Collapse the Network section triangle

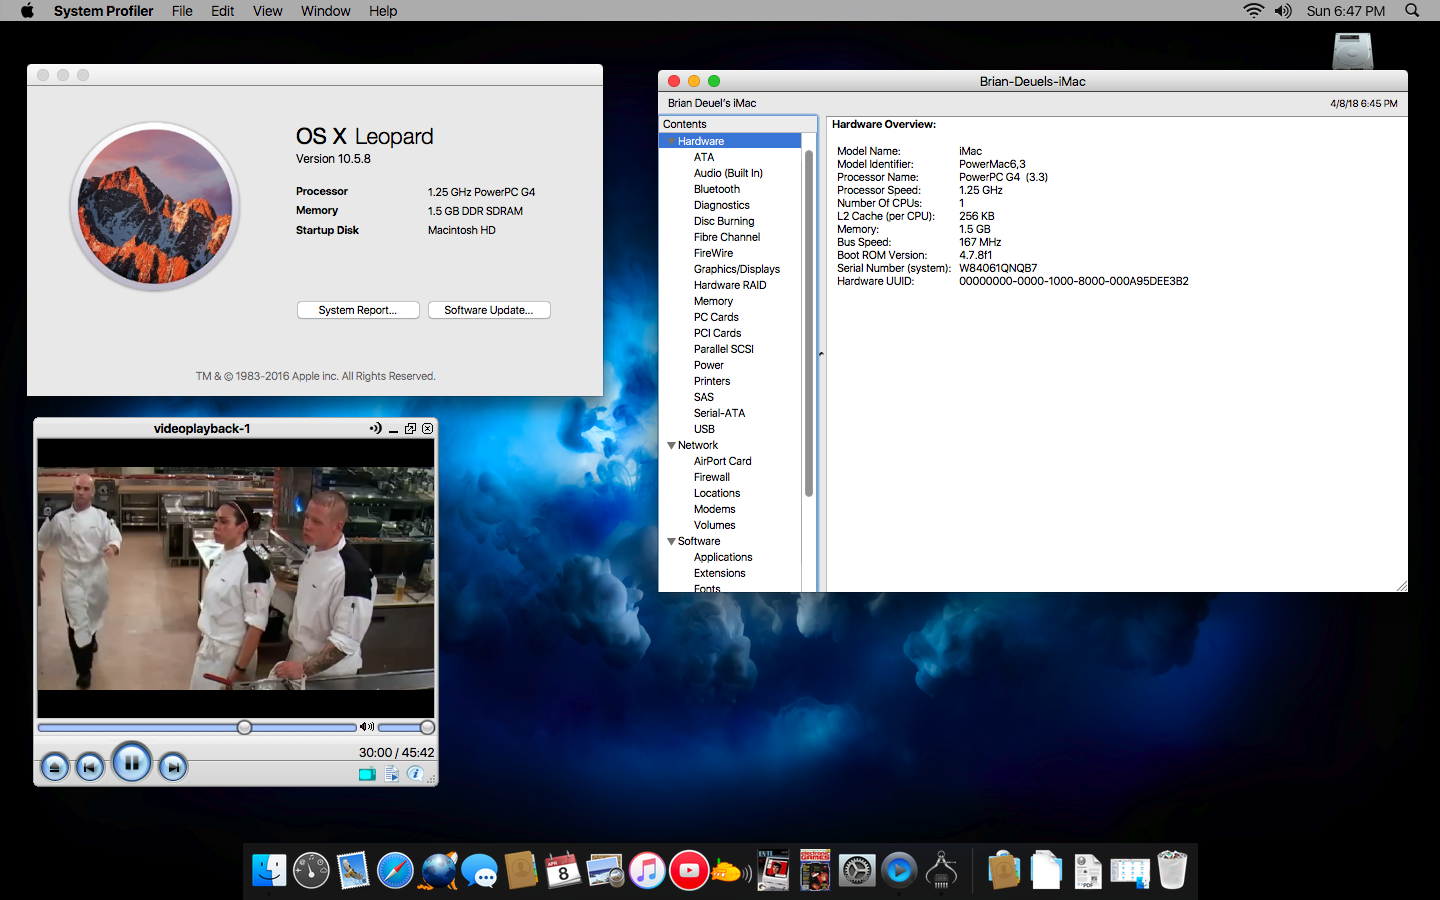click(x=671, y=445)
